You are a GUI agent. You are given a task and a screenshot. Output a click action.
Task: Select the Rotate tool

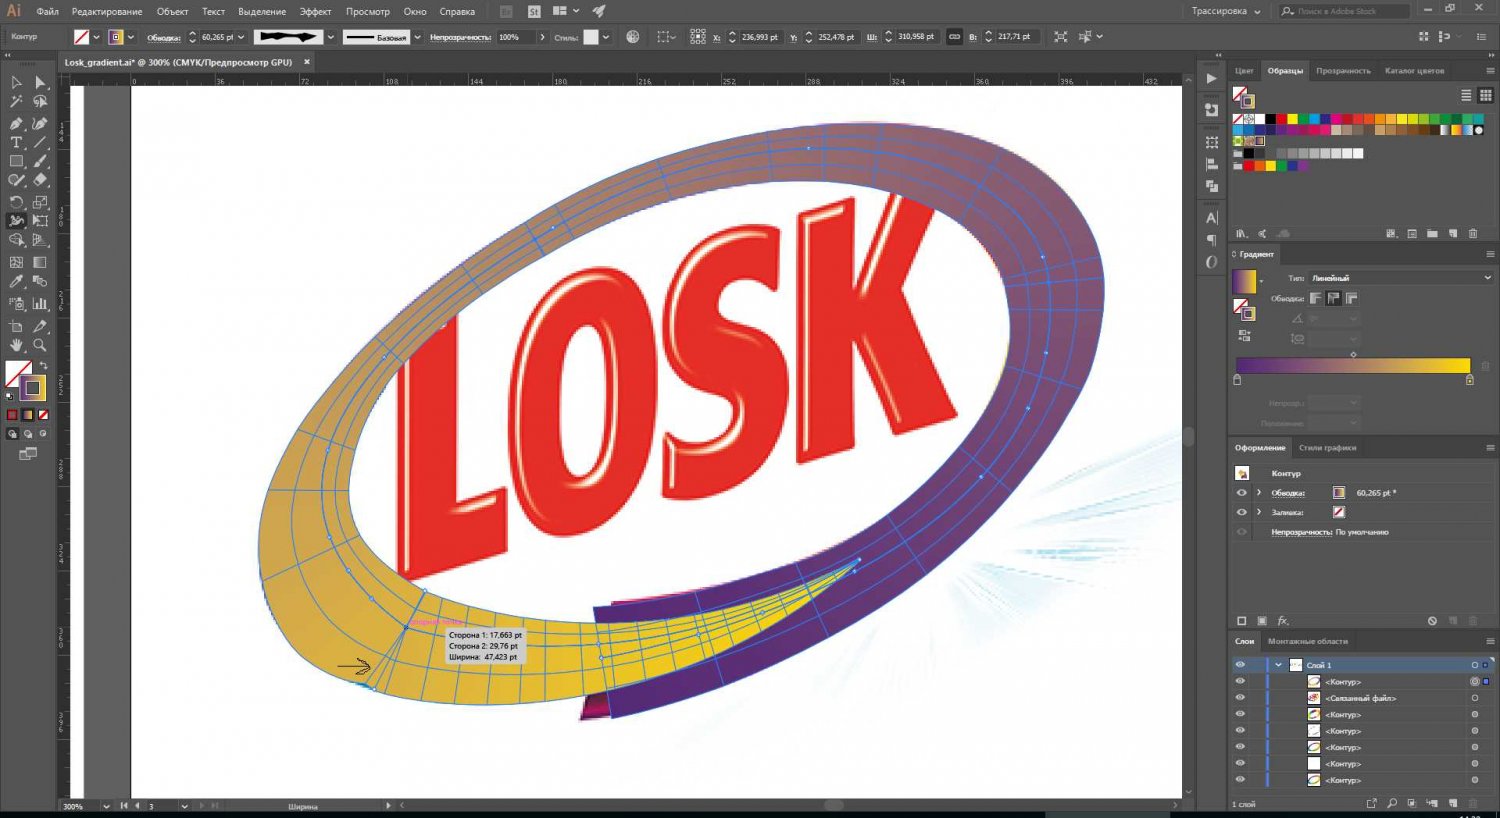point(16,202)
